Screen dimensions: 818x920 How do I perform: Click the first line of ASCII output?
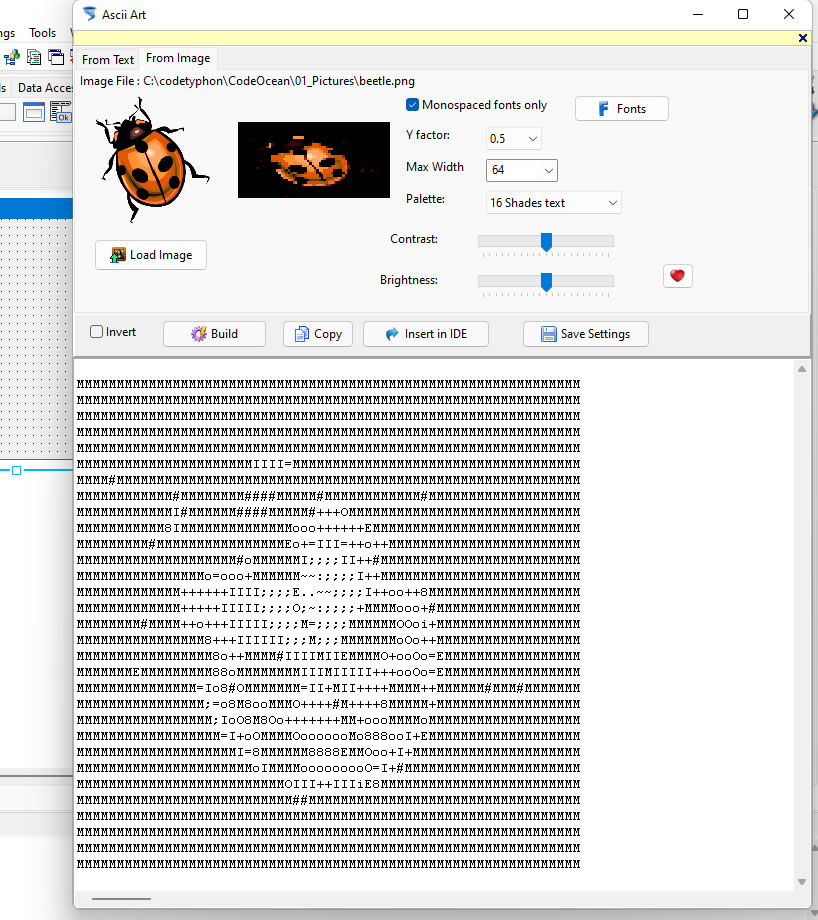(329, 384)
